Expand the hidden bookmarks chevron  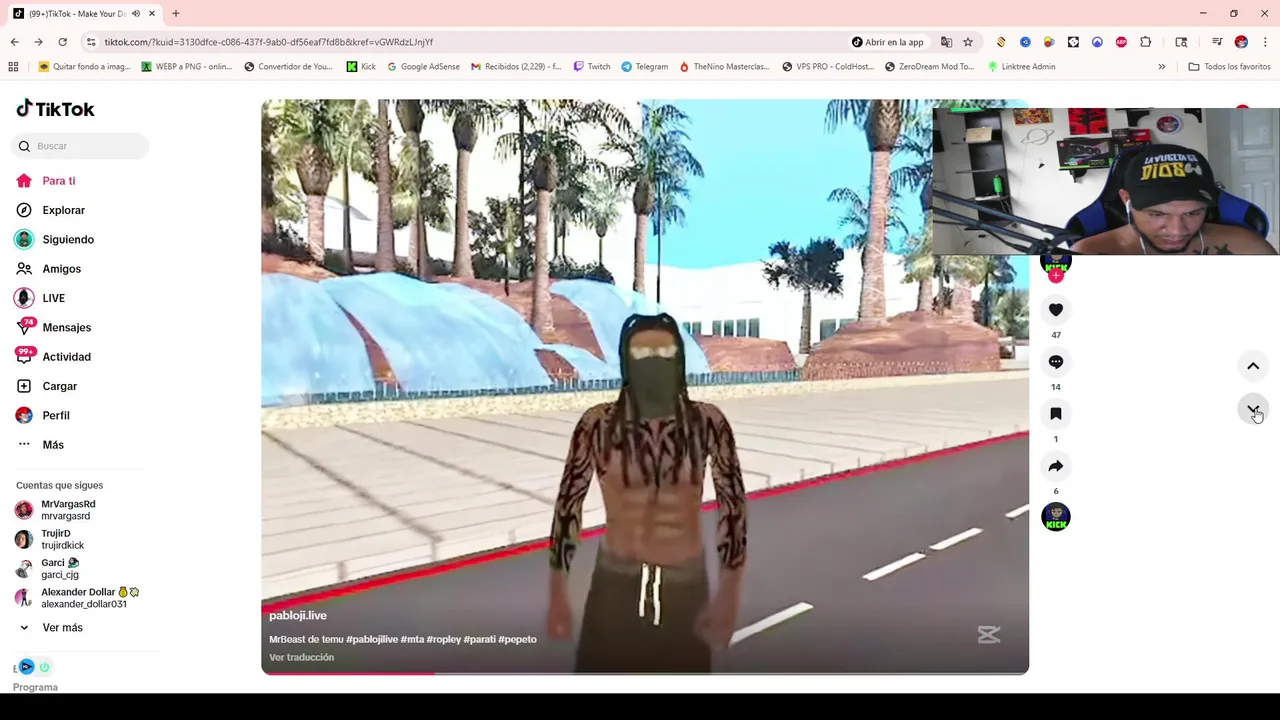click(x=1161, y=67)
